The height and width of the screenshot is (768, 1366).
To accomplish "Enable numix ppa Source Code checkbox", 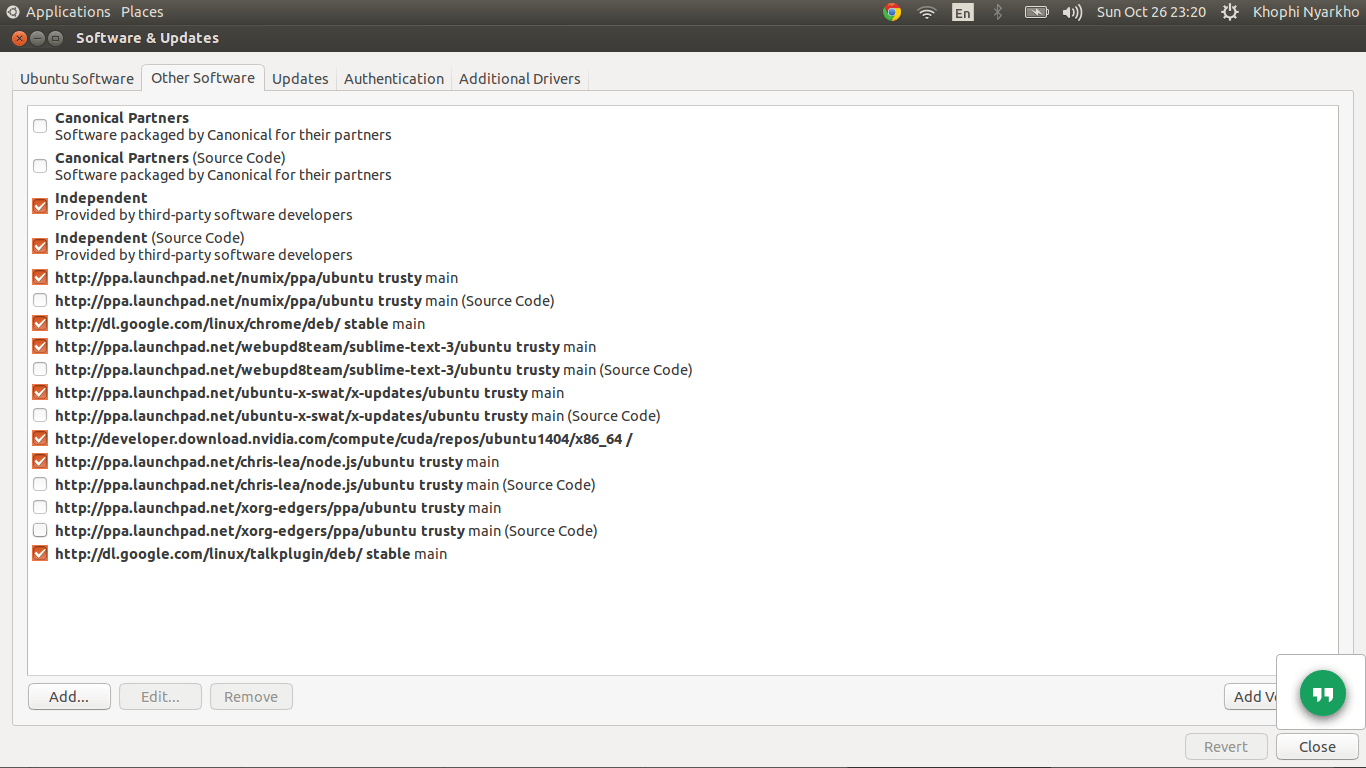I will pos(40,300).
